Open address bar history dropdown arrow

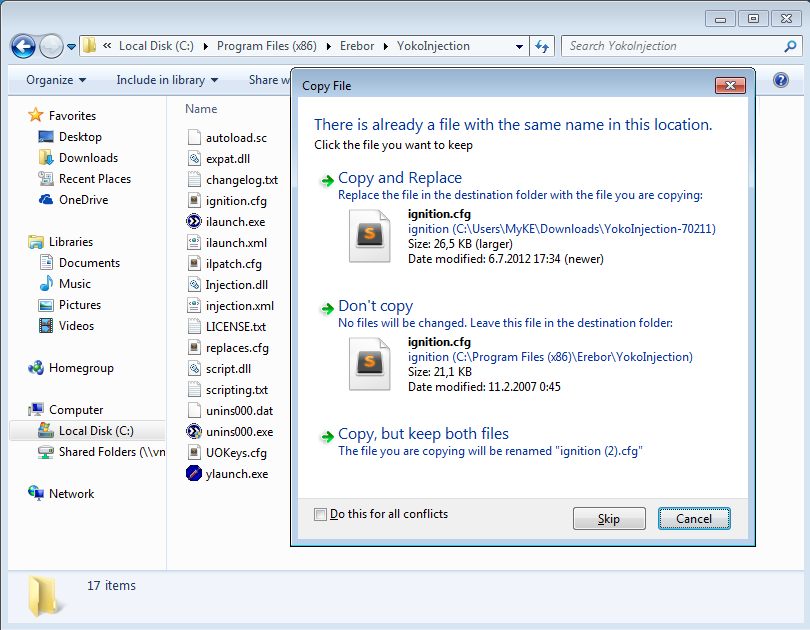[x=519, y=46]
